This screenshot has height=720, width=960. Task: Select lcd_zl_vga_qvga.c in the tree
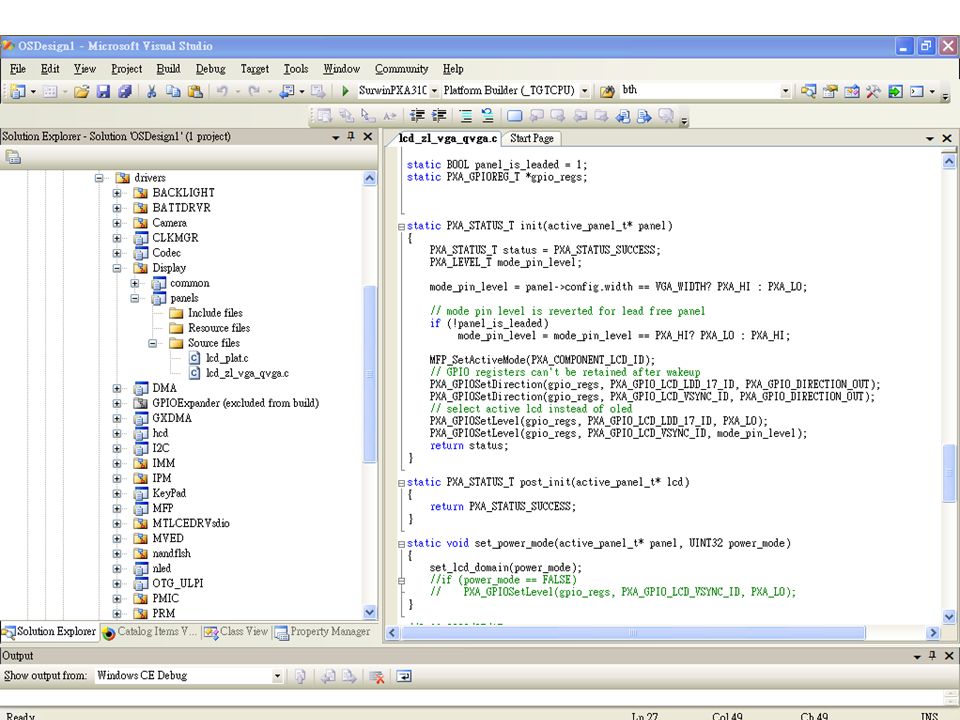[x=247, y=373]
